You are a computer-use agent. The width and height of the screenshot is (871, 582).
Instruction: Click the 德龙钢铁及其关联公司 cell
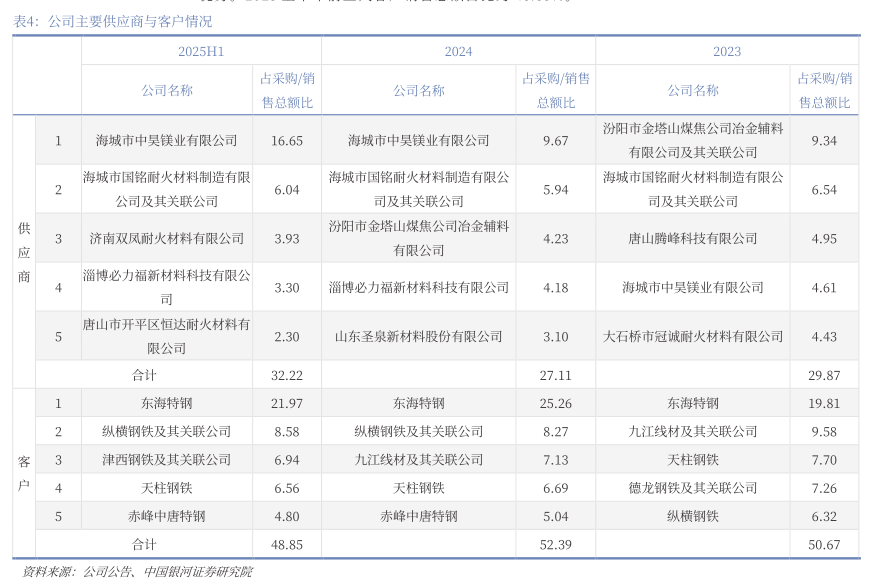click(693, 488)
